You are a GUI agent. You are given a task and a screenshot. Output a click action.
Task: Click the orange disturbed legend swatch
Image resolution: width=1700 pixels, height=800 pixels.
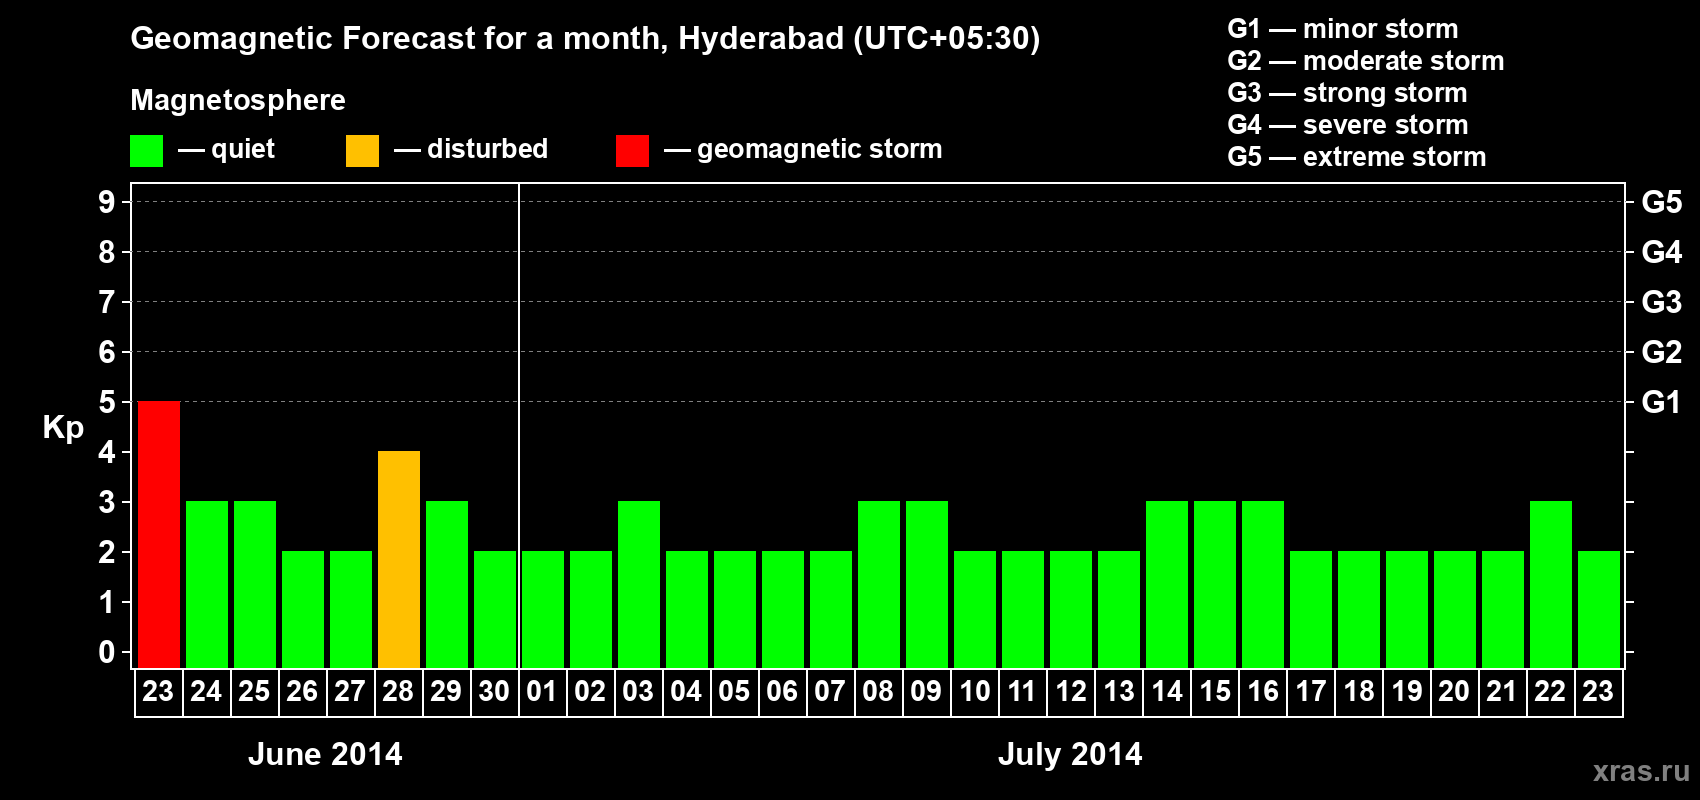point(362,151)
